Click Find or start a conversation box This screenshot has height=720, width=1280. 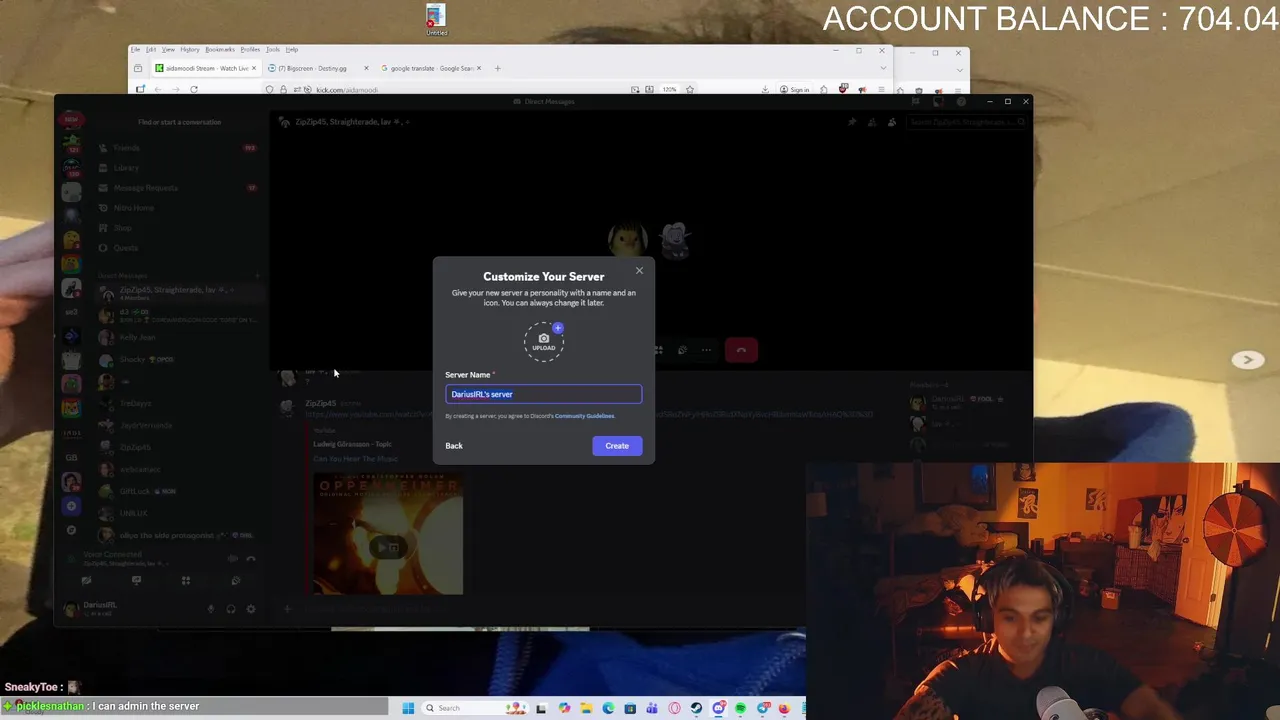point(180,122)
